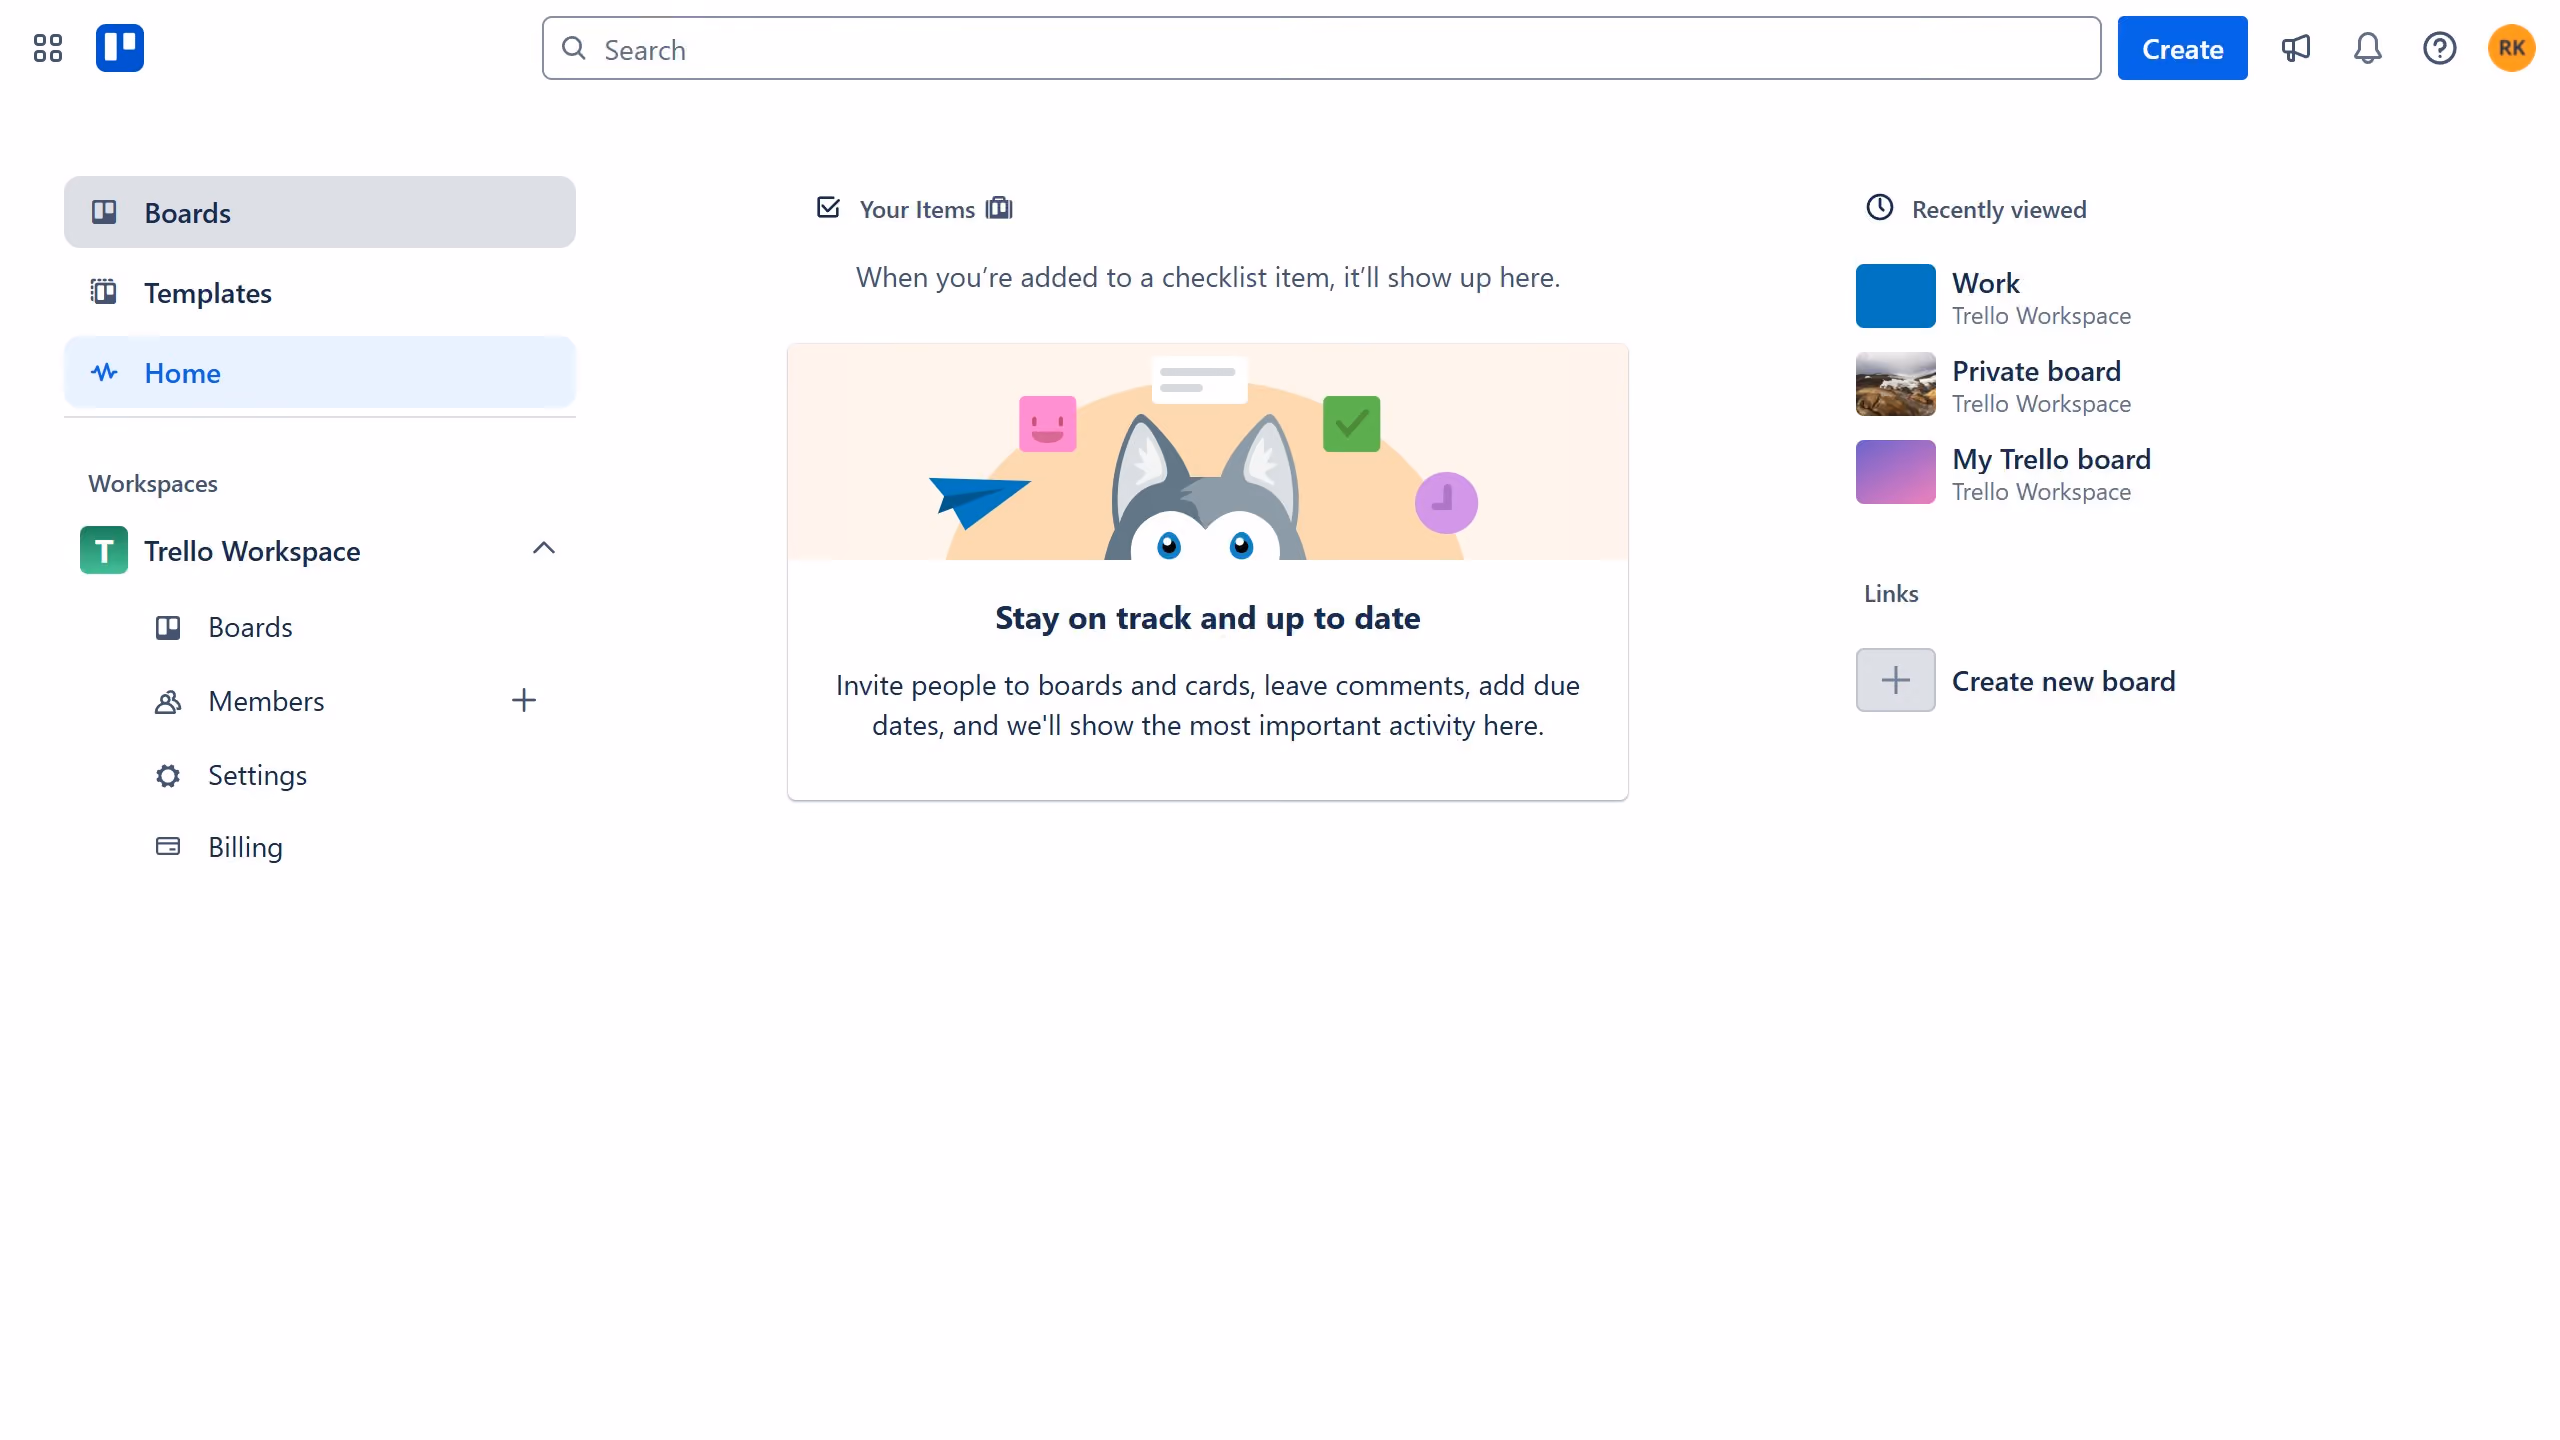Screen dimensions: 2560x1440
Task: Click the Trello logo icon
Action: (120, 48)
